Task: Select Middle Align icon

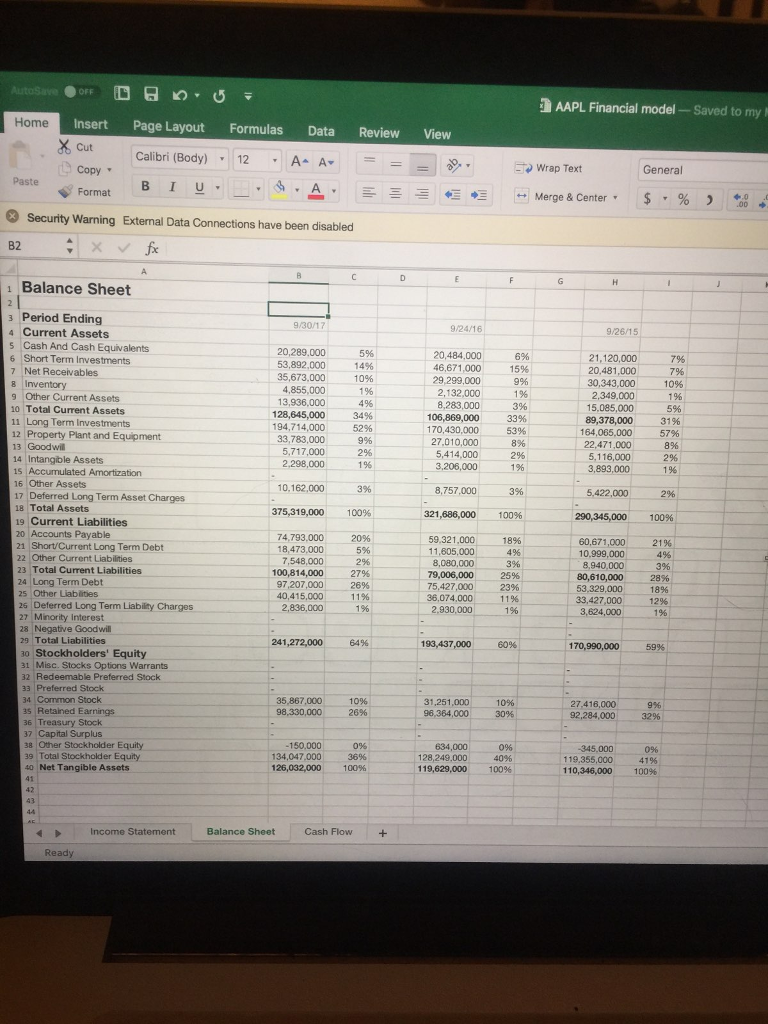Action: coord(395,163)
